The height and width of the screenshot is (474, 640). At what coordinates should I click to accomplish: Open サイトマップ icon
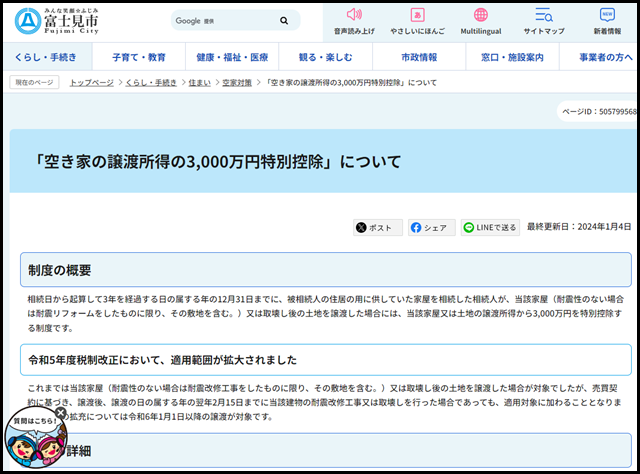pyautogui.click(x=544, y=15)
